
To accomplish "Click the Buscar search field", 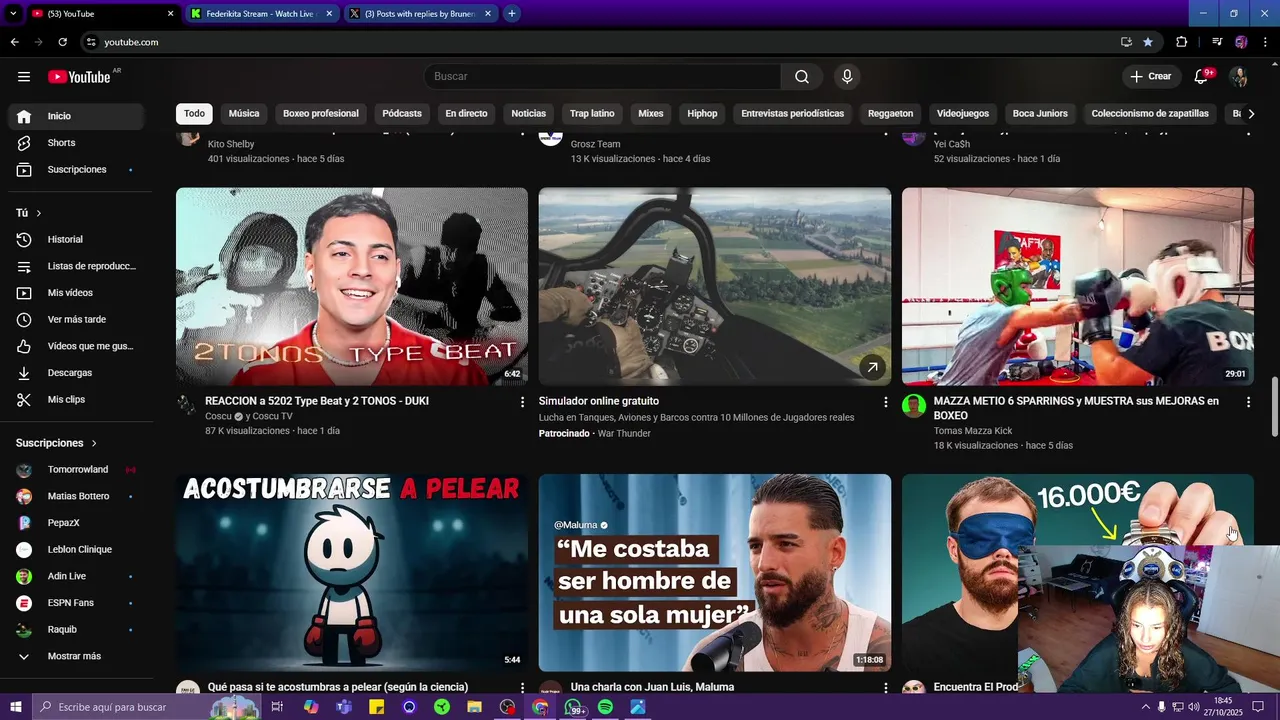I will click(602, 77).
